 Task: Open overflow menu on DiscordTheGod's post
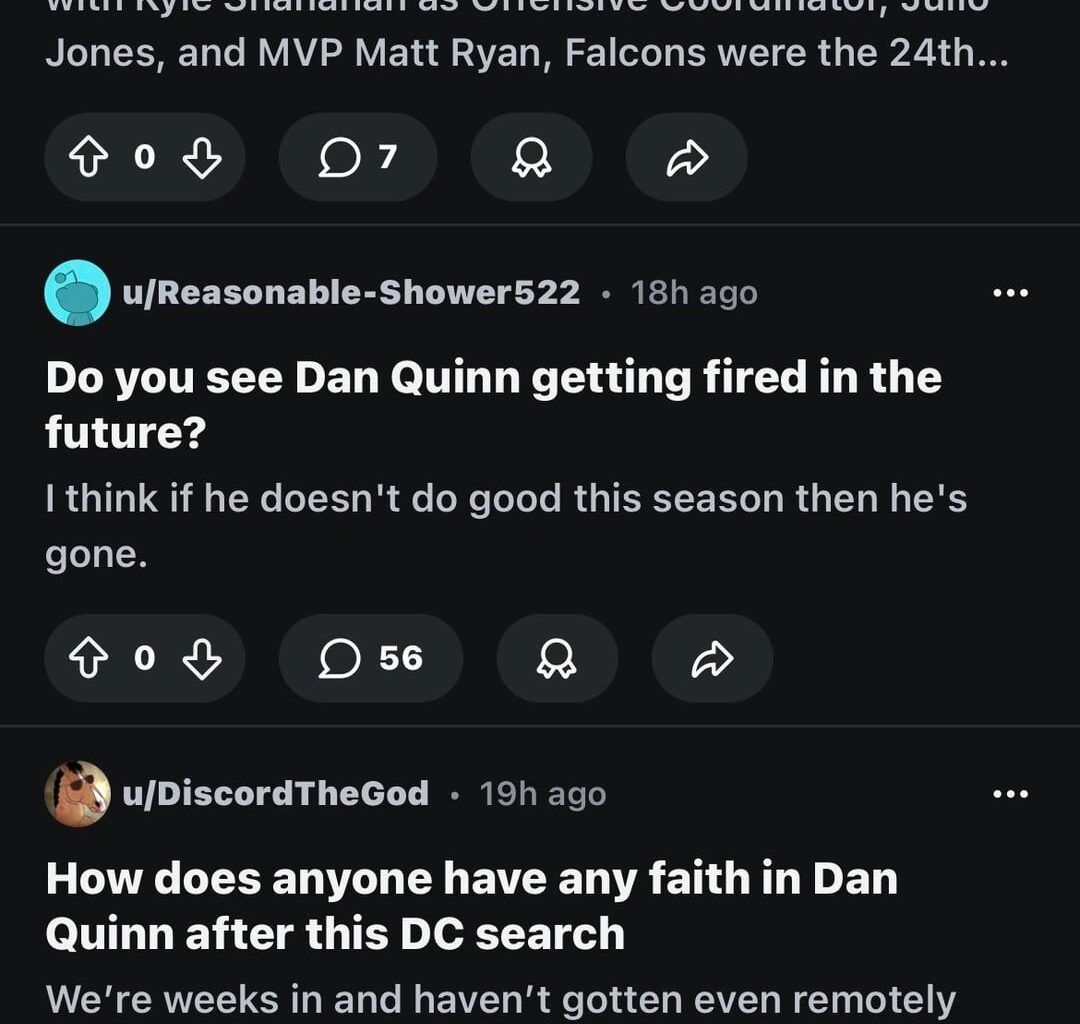point(1012,792)
